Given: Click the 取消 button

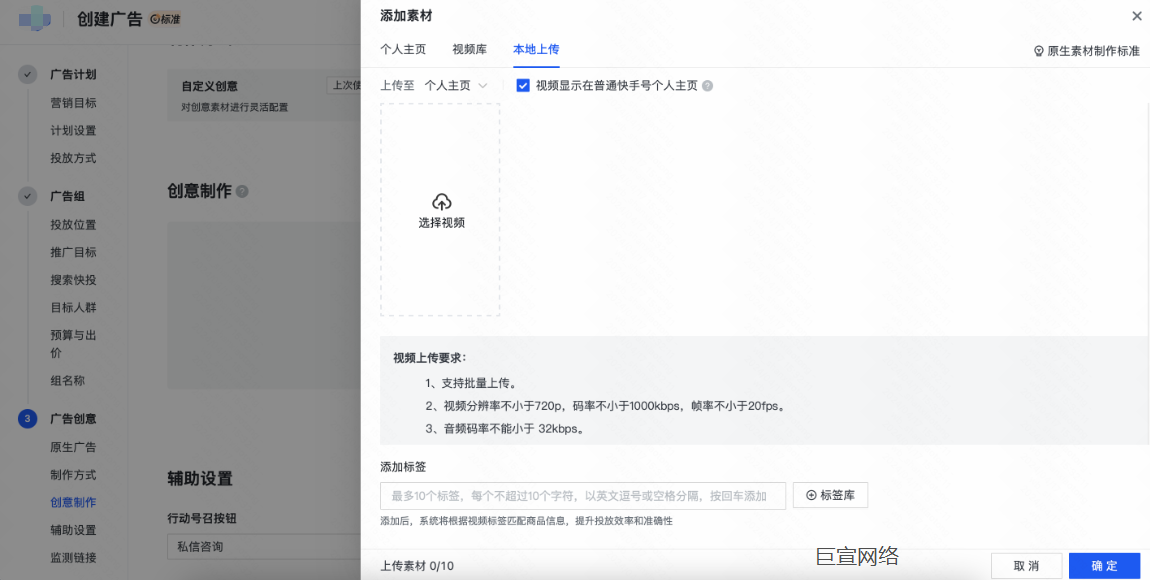Looking at the screenshot, I should coord(1027,566).
